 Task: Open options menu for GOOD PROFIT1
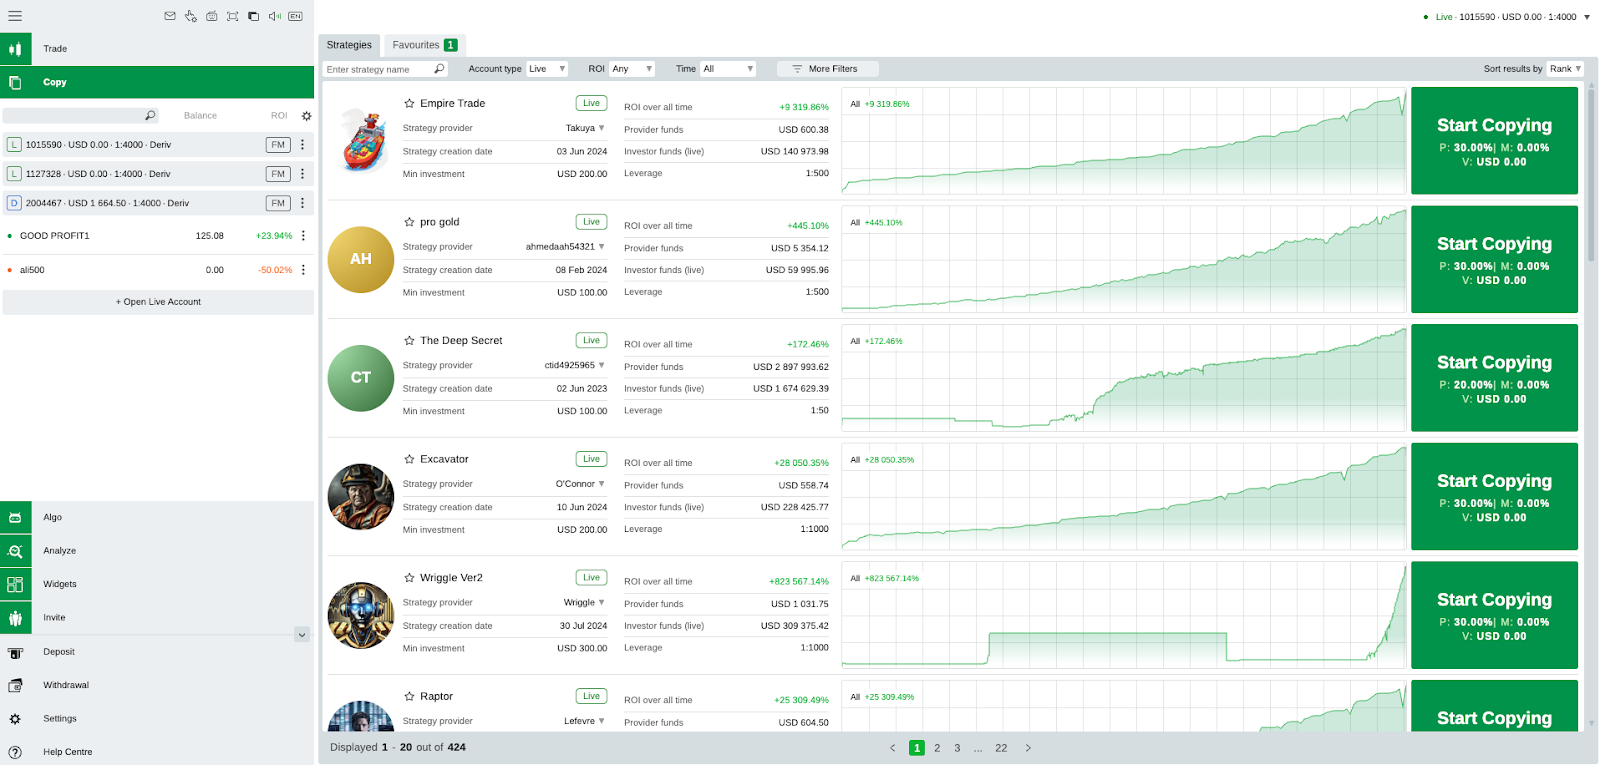click(x=303, y=236)
